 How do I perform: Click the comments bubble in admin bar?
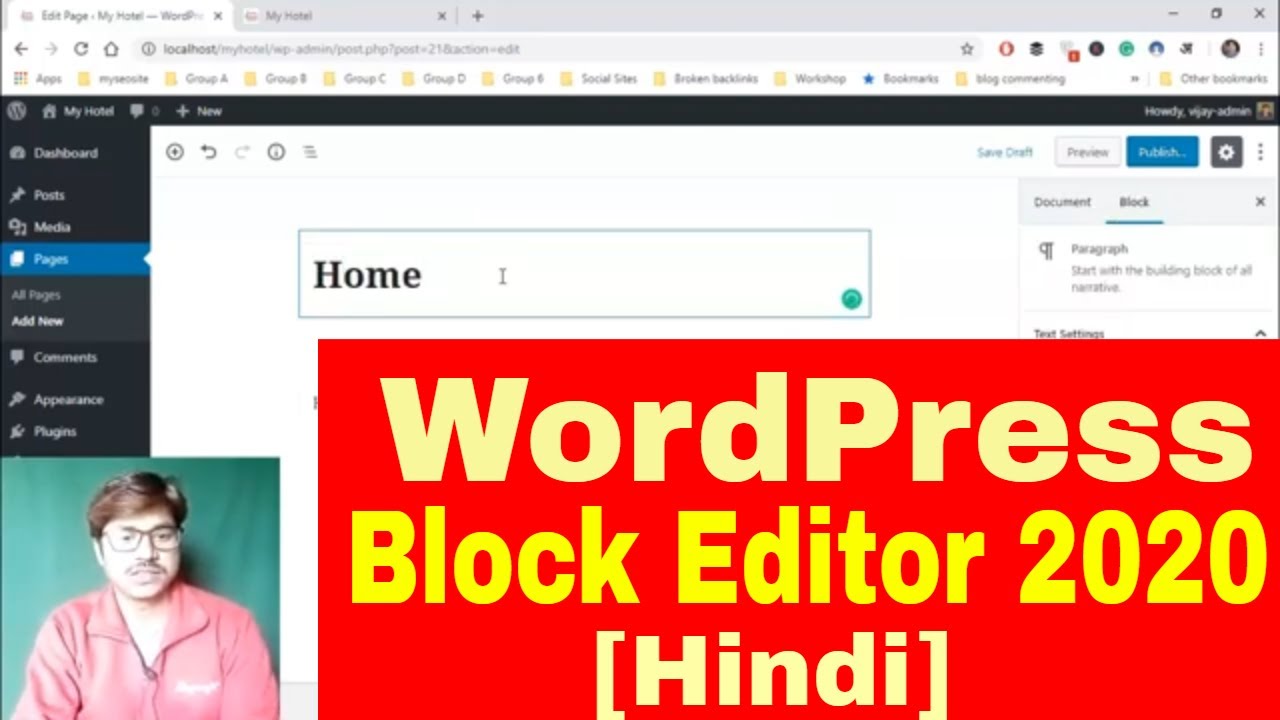(144, 111)
